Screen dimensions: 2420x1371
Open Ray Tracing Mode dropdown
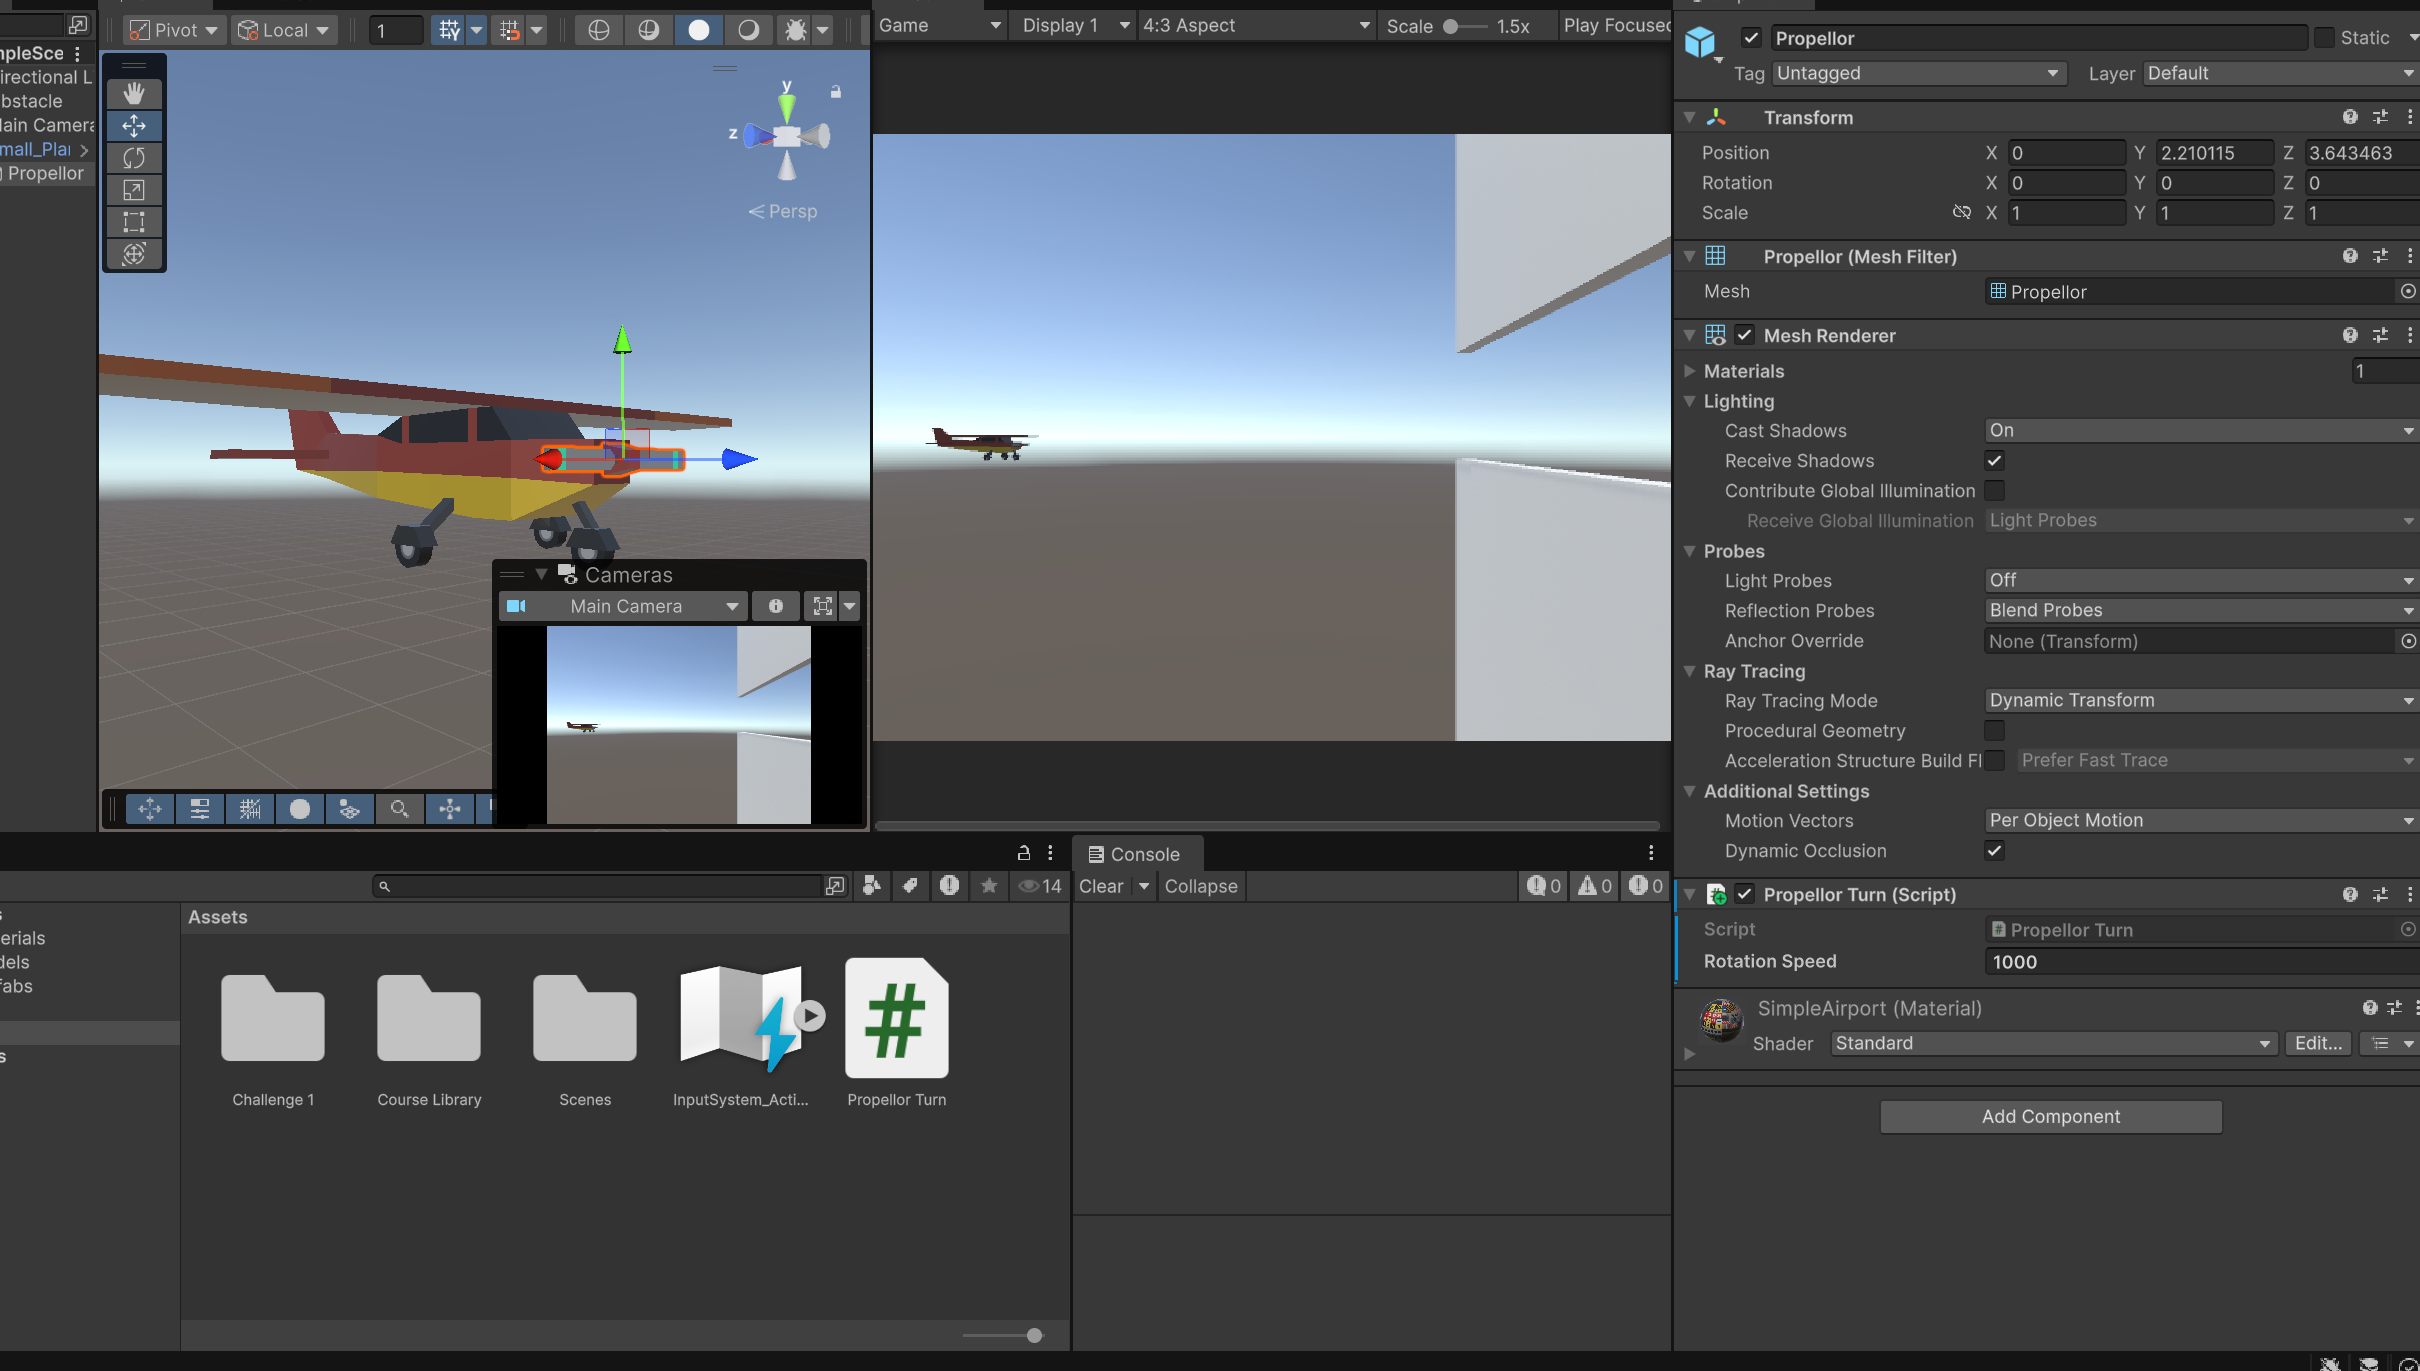click(2200, 701)
